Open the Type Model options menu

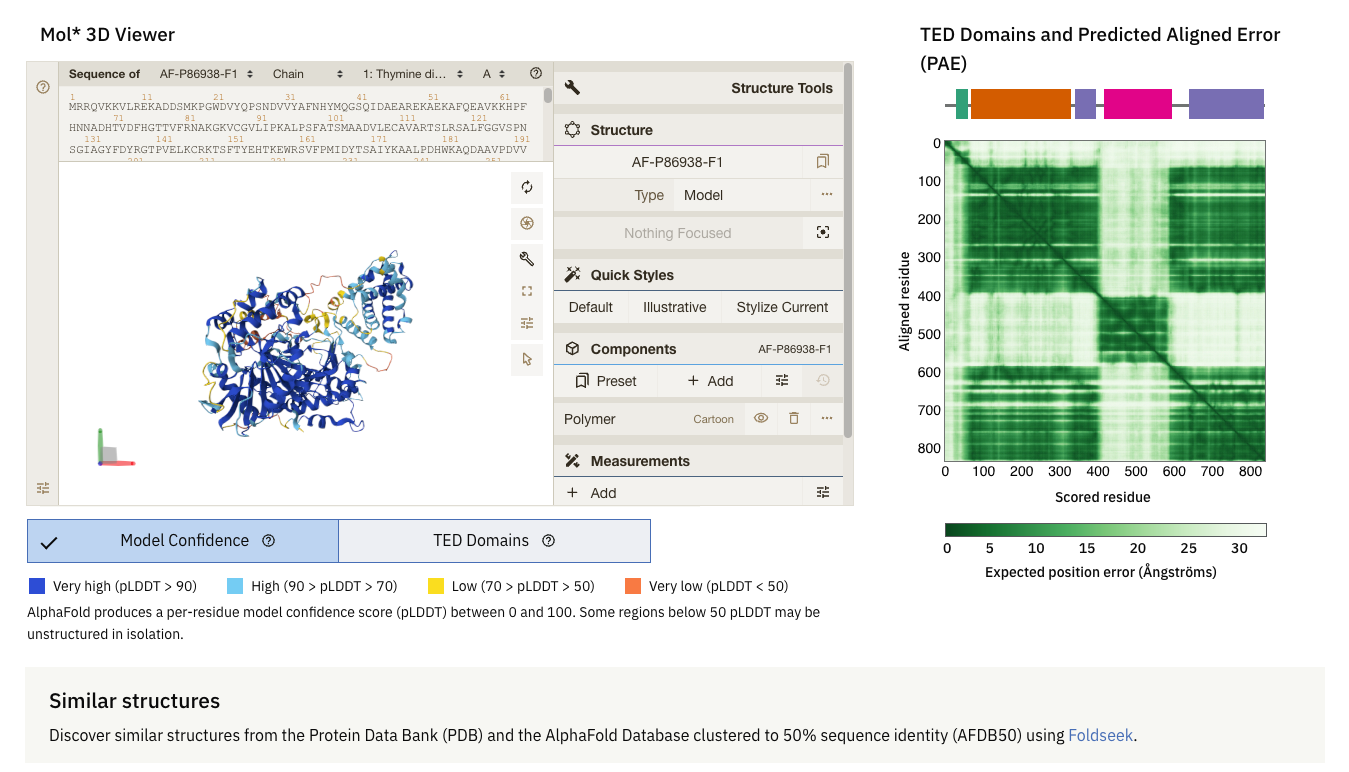(x=826, y=195)
